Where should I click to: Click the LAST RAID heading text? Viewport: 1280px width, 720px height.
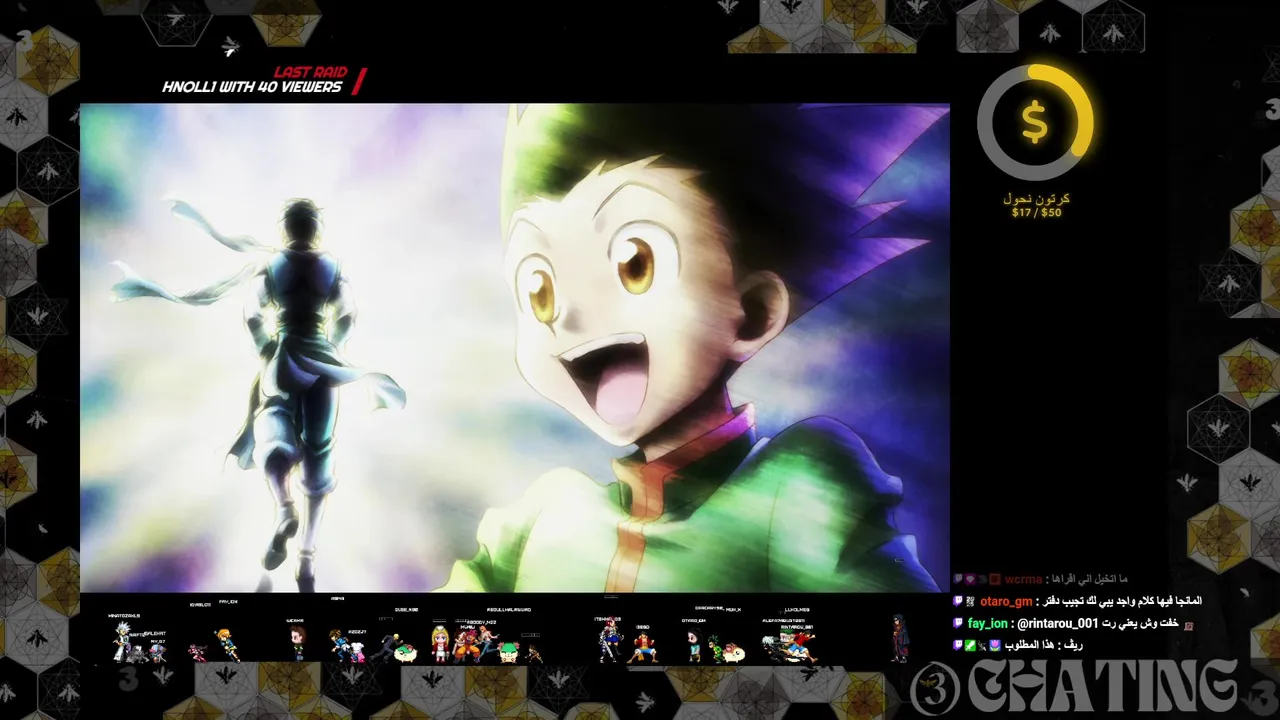tap(311, 72)
